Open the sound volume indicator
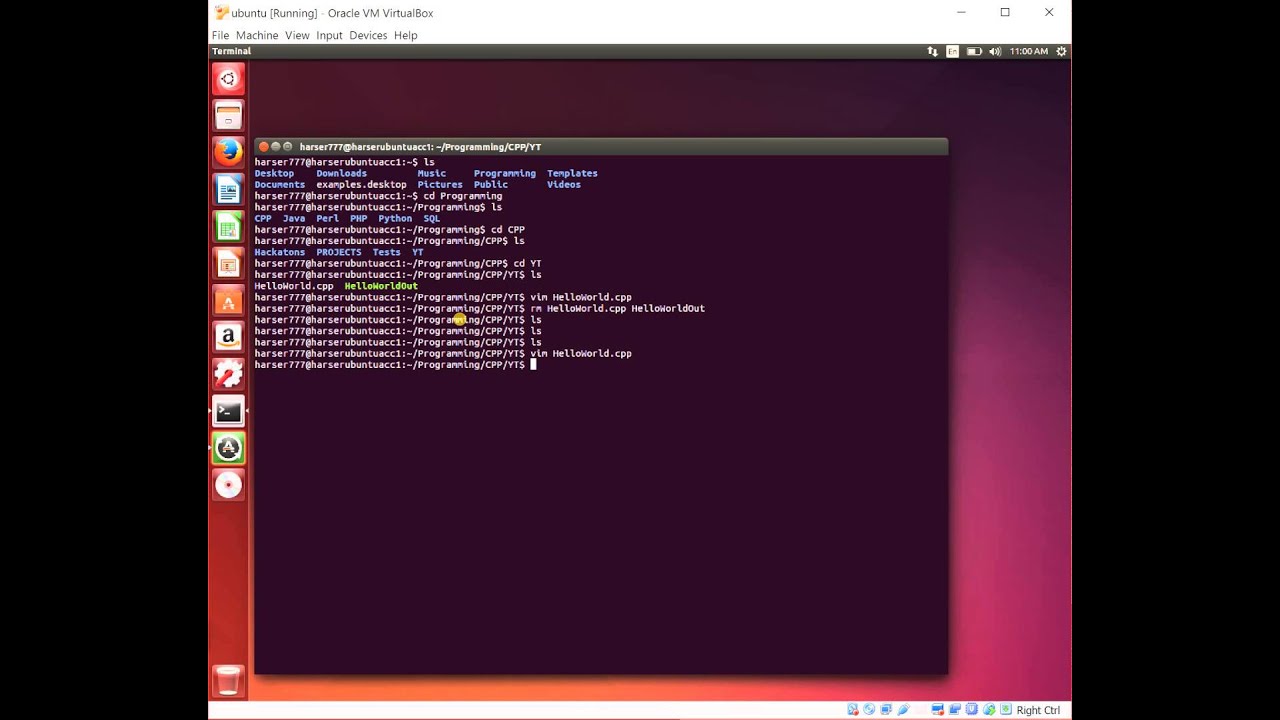Screen dimensions: 1280x720 995,51
